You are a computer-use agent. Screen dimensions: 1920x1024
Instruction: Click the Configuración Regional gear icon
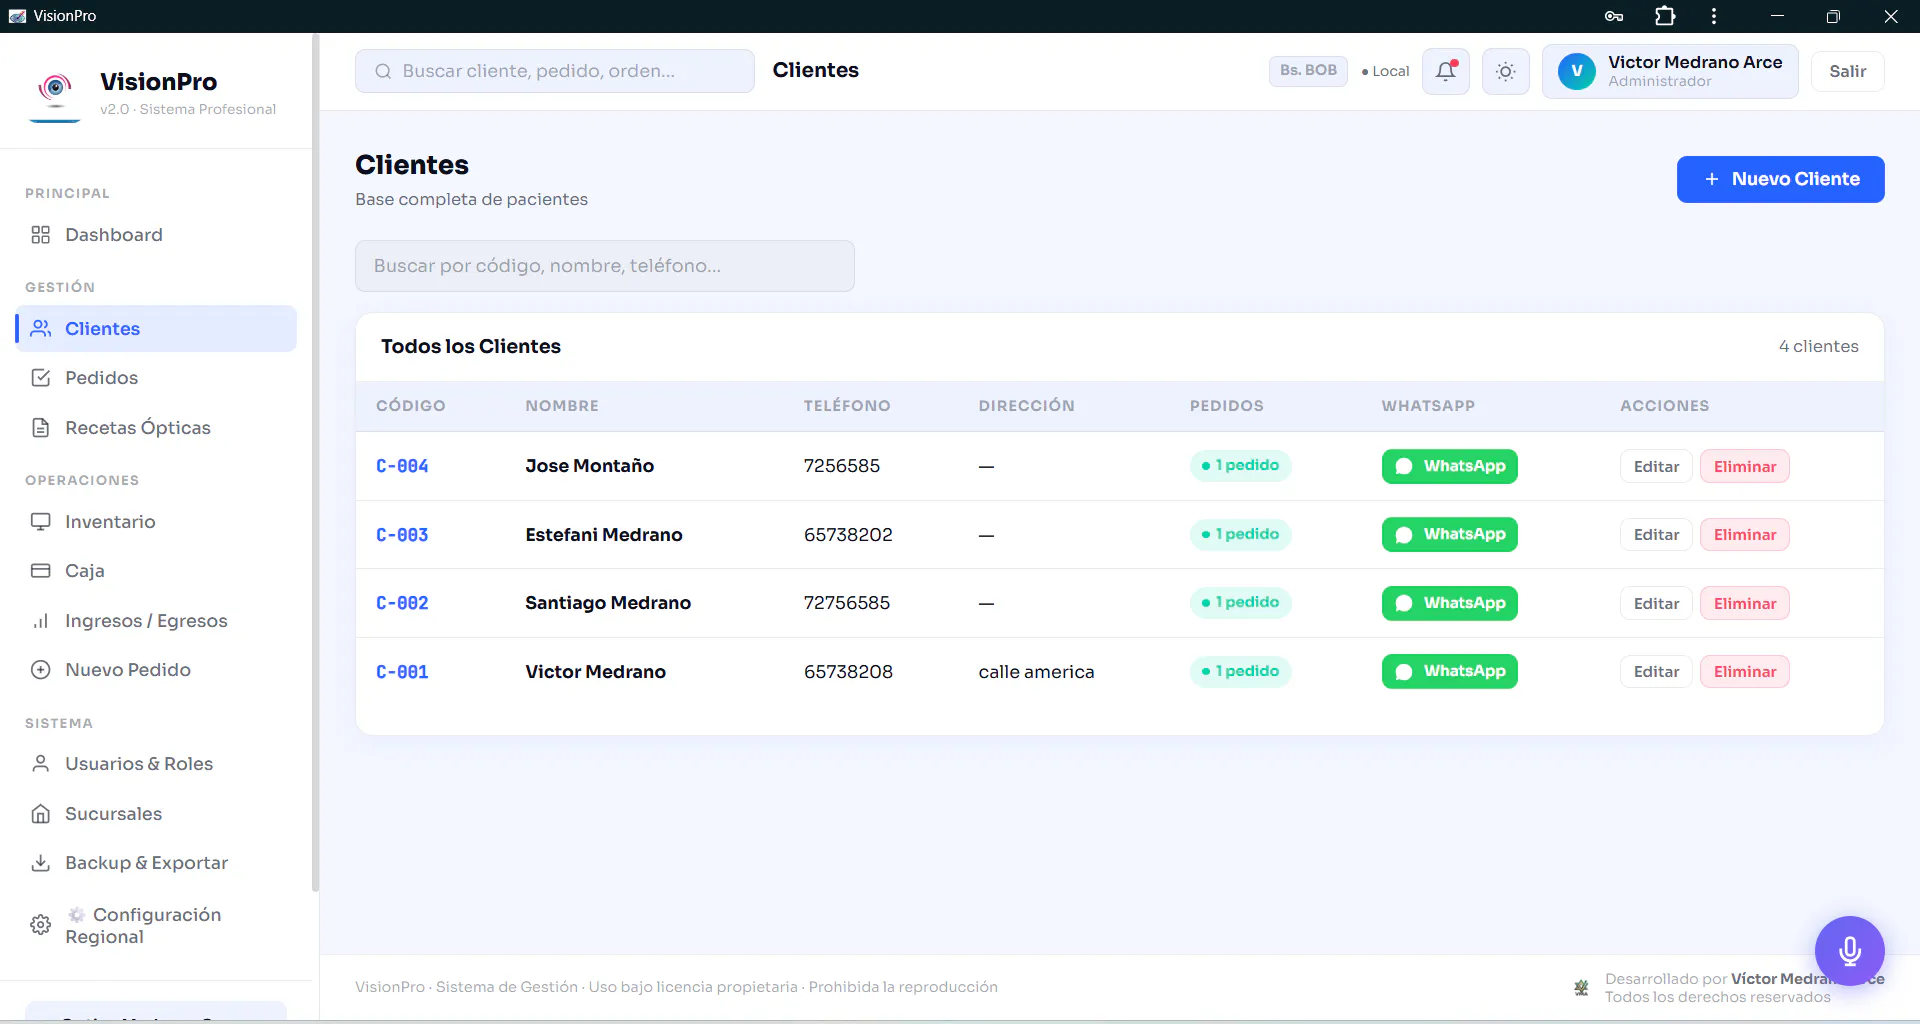(x=40, y=925)
